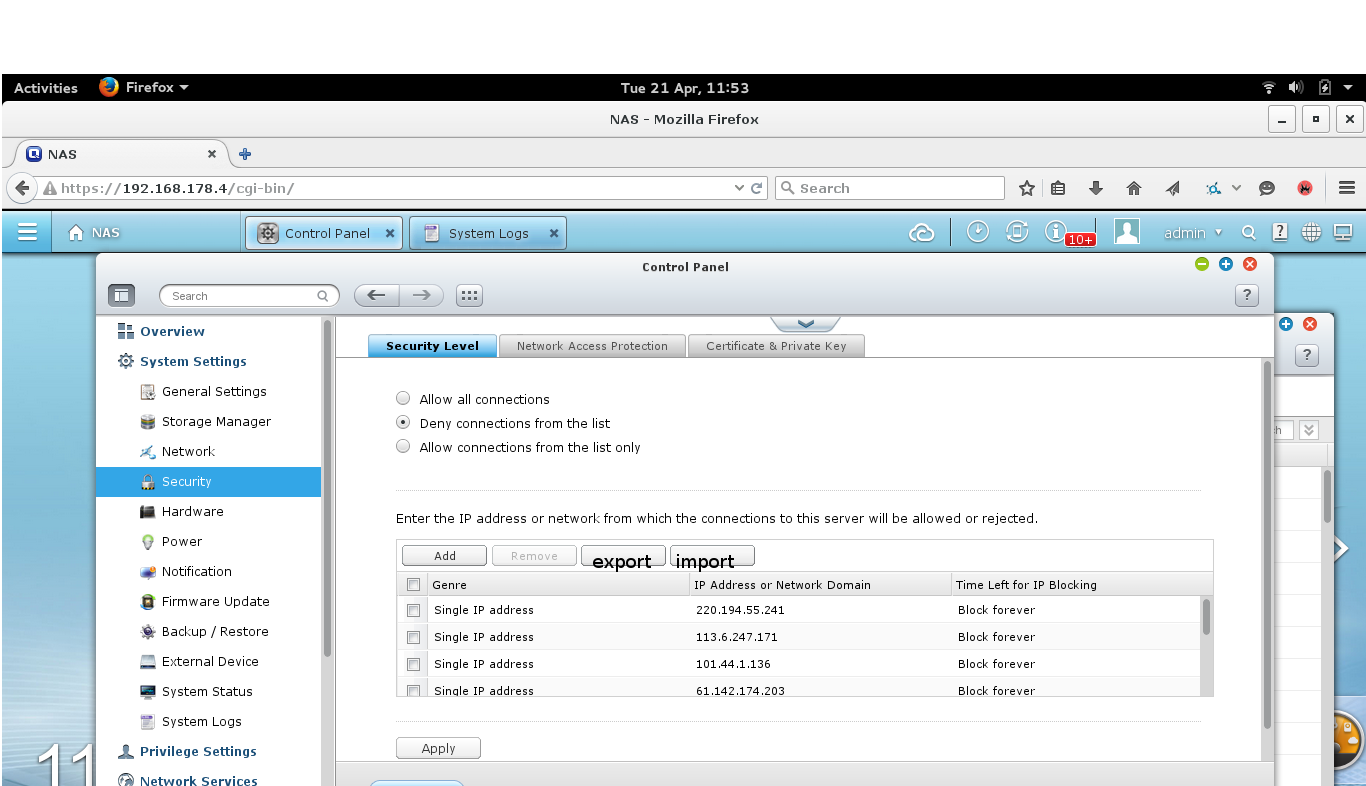Bookmark this page star icon
Viewport: 1366px width, 786px height.
tap(1026, 188)
